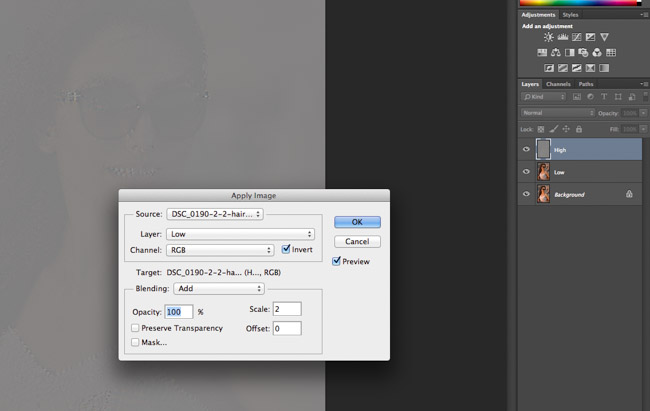The height and width of the screenshot is (411, 650).
Task: Filter layers by shape layers icon
Action: pos(618,97)
